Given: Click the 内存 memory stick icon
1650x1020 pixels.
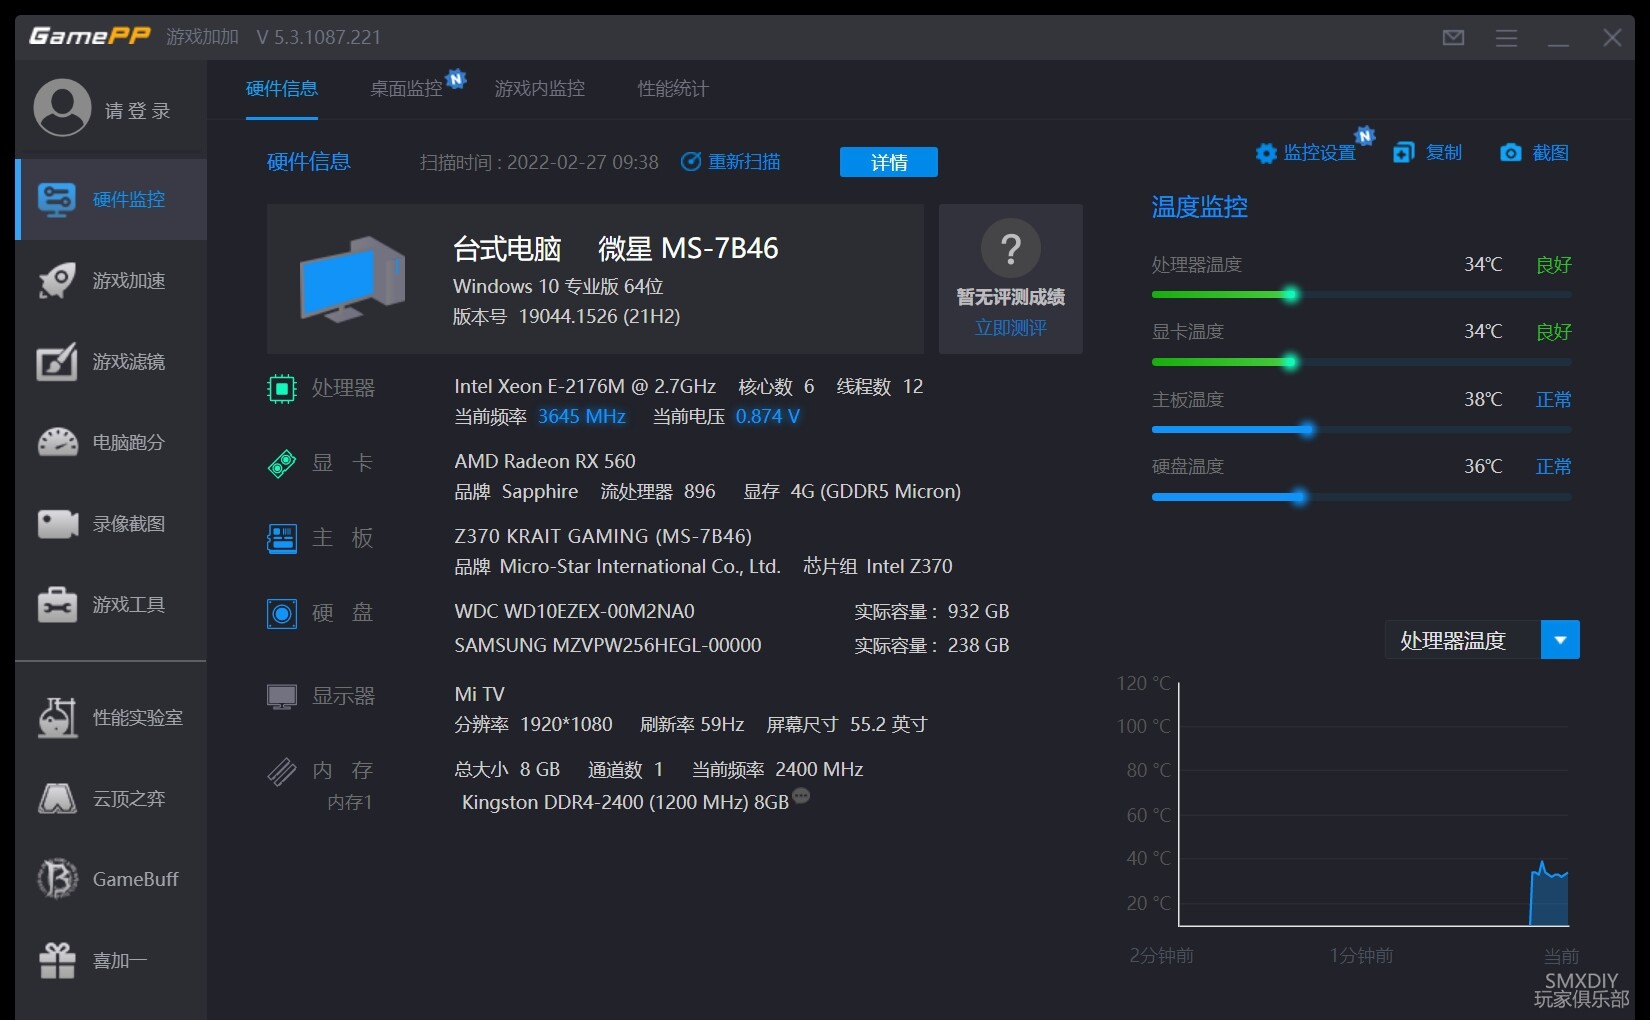Looking at the screenshot, I should 282,771.
